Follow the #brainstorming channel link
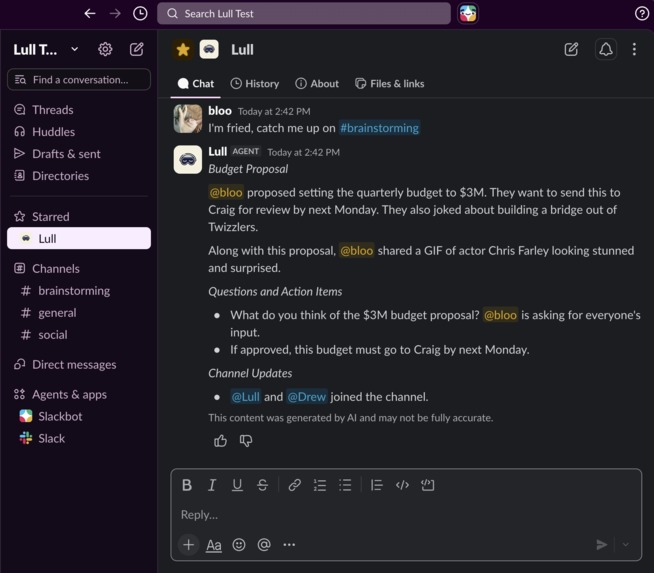Image resolution: width=654 pixels, height=573 pixels. [379, 128]
